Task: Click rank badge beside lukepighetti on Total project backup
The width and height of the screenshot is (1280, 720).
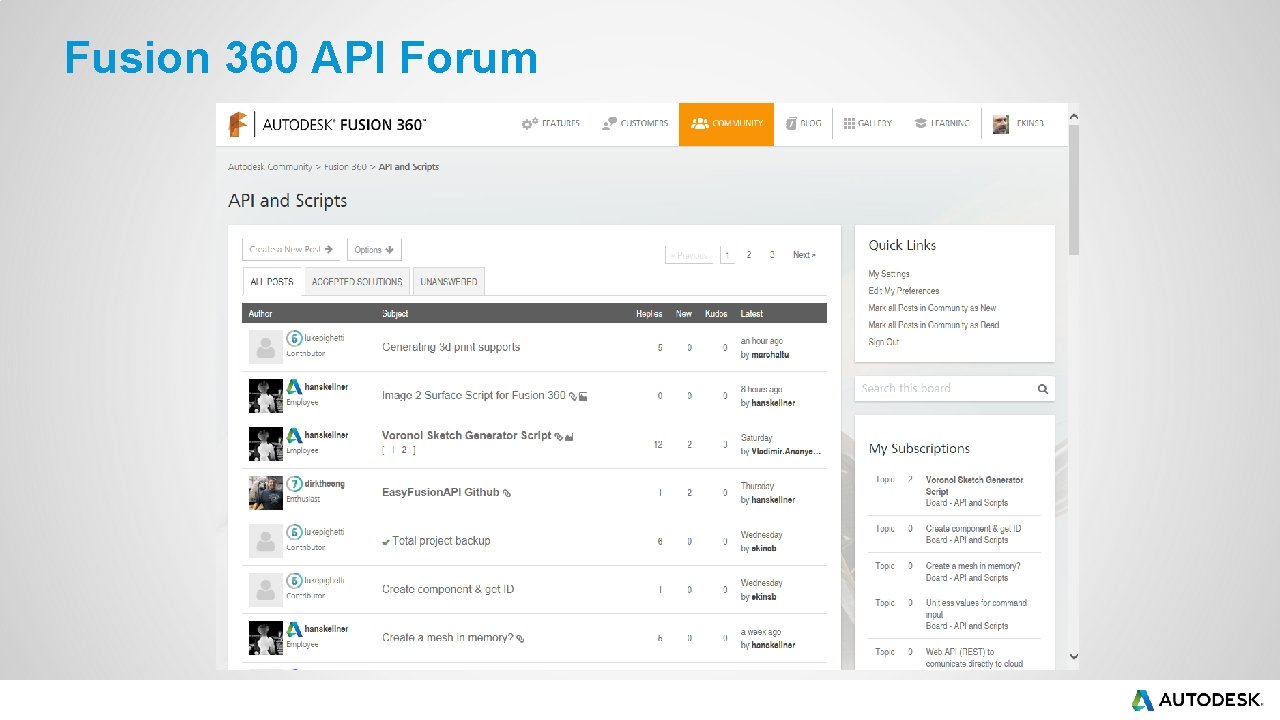Action: (294, 532)
